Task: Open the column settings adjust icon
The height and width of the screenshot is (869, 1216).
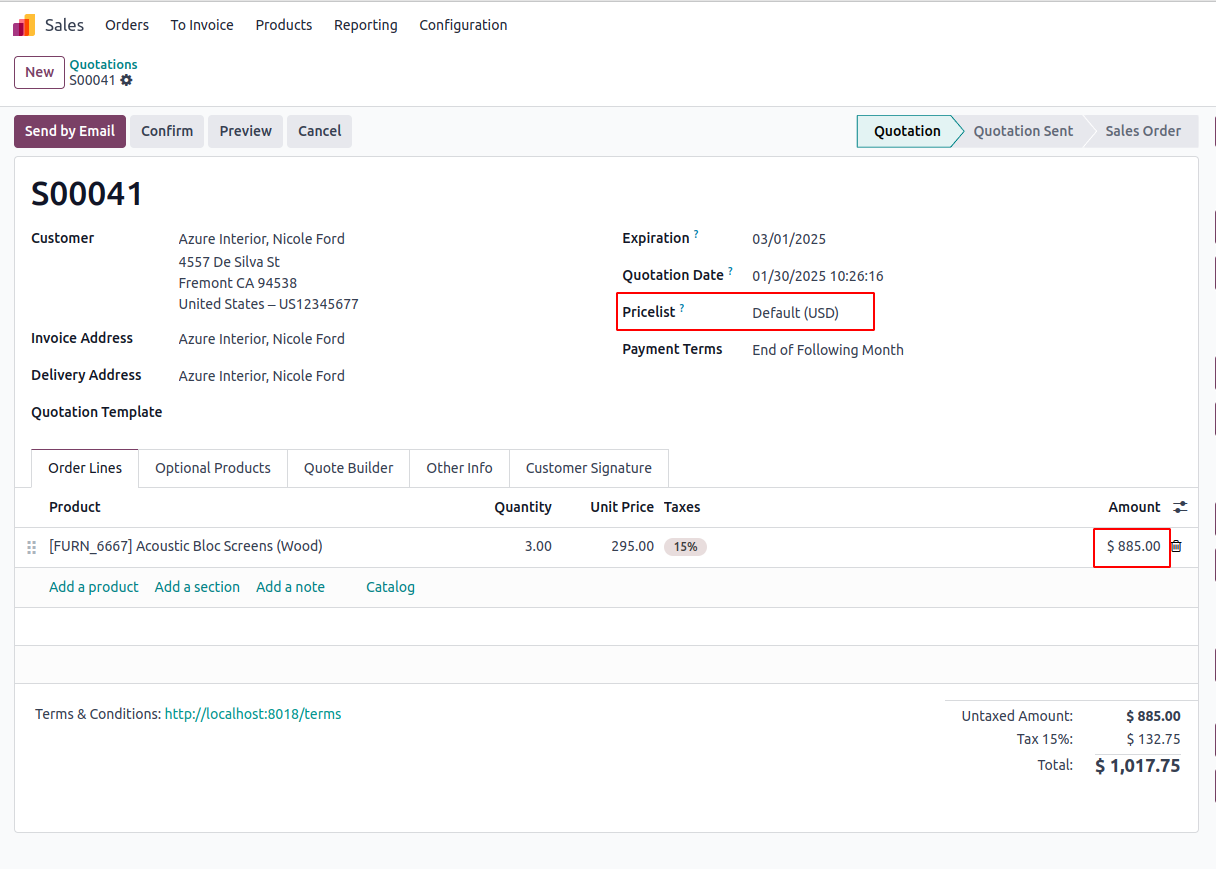Action: [1180, 507]
